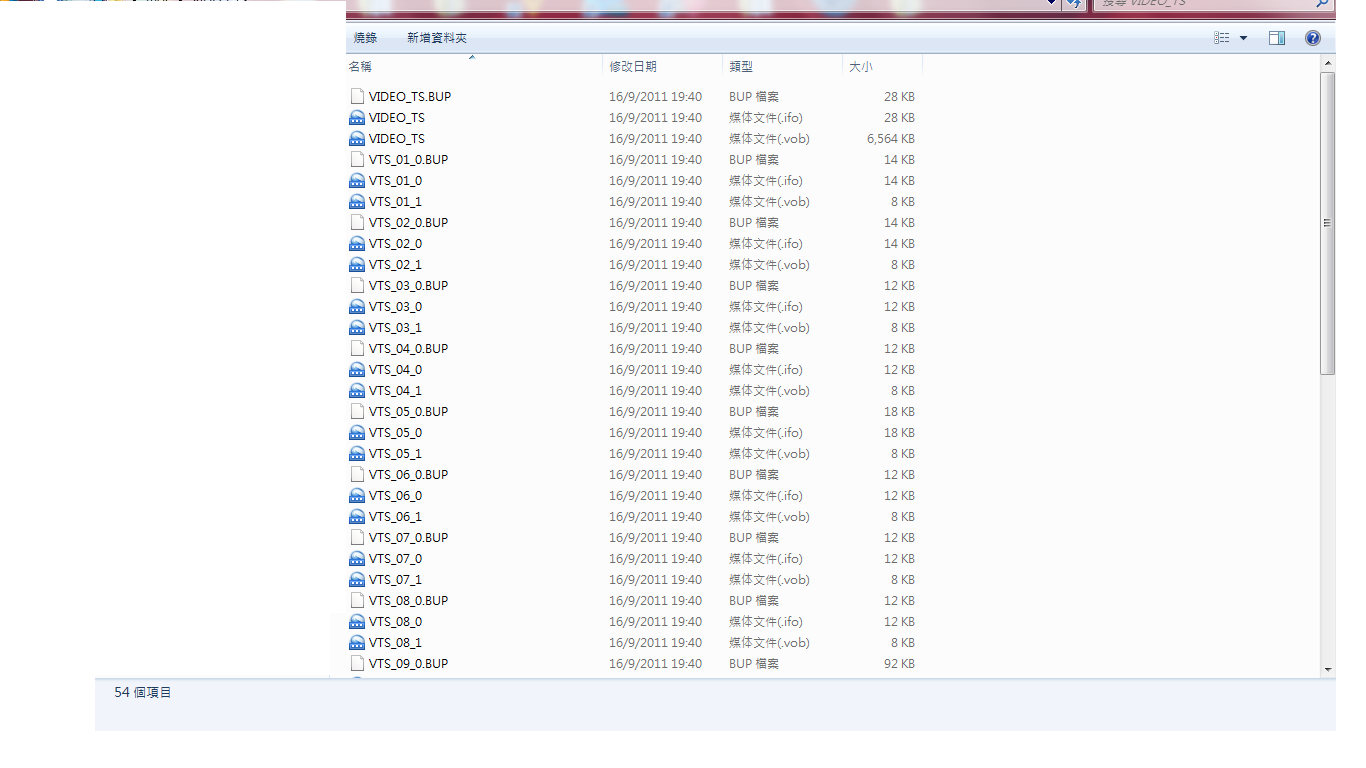1366x768 pixels.
Task: Select the file name VTS_08_0 (.ifo)
Action: [395, 622]
